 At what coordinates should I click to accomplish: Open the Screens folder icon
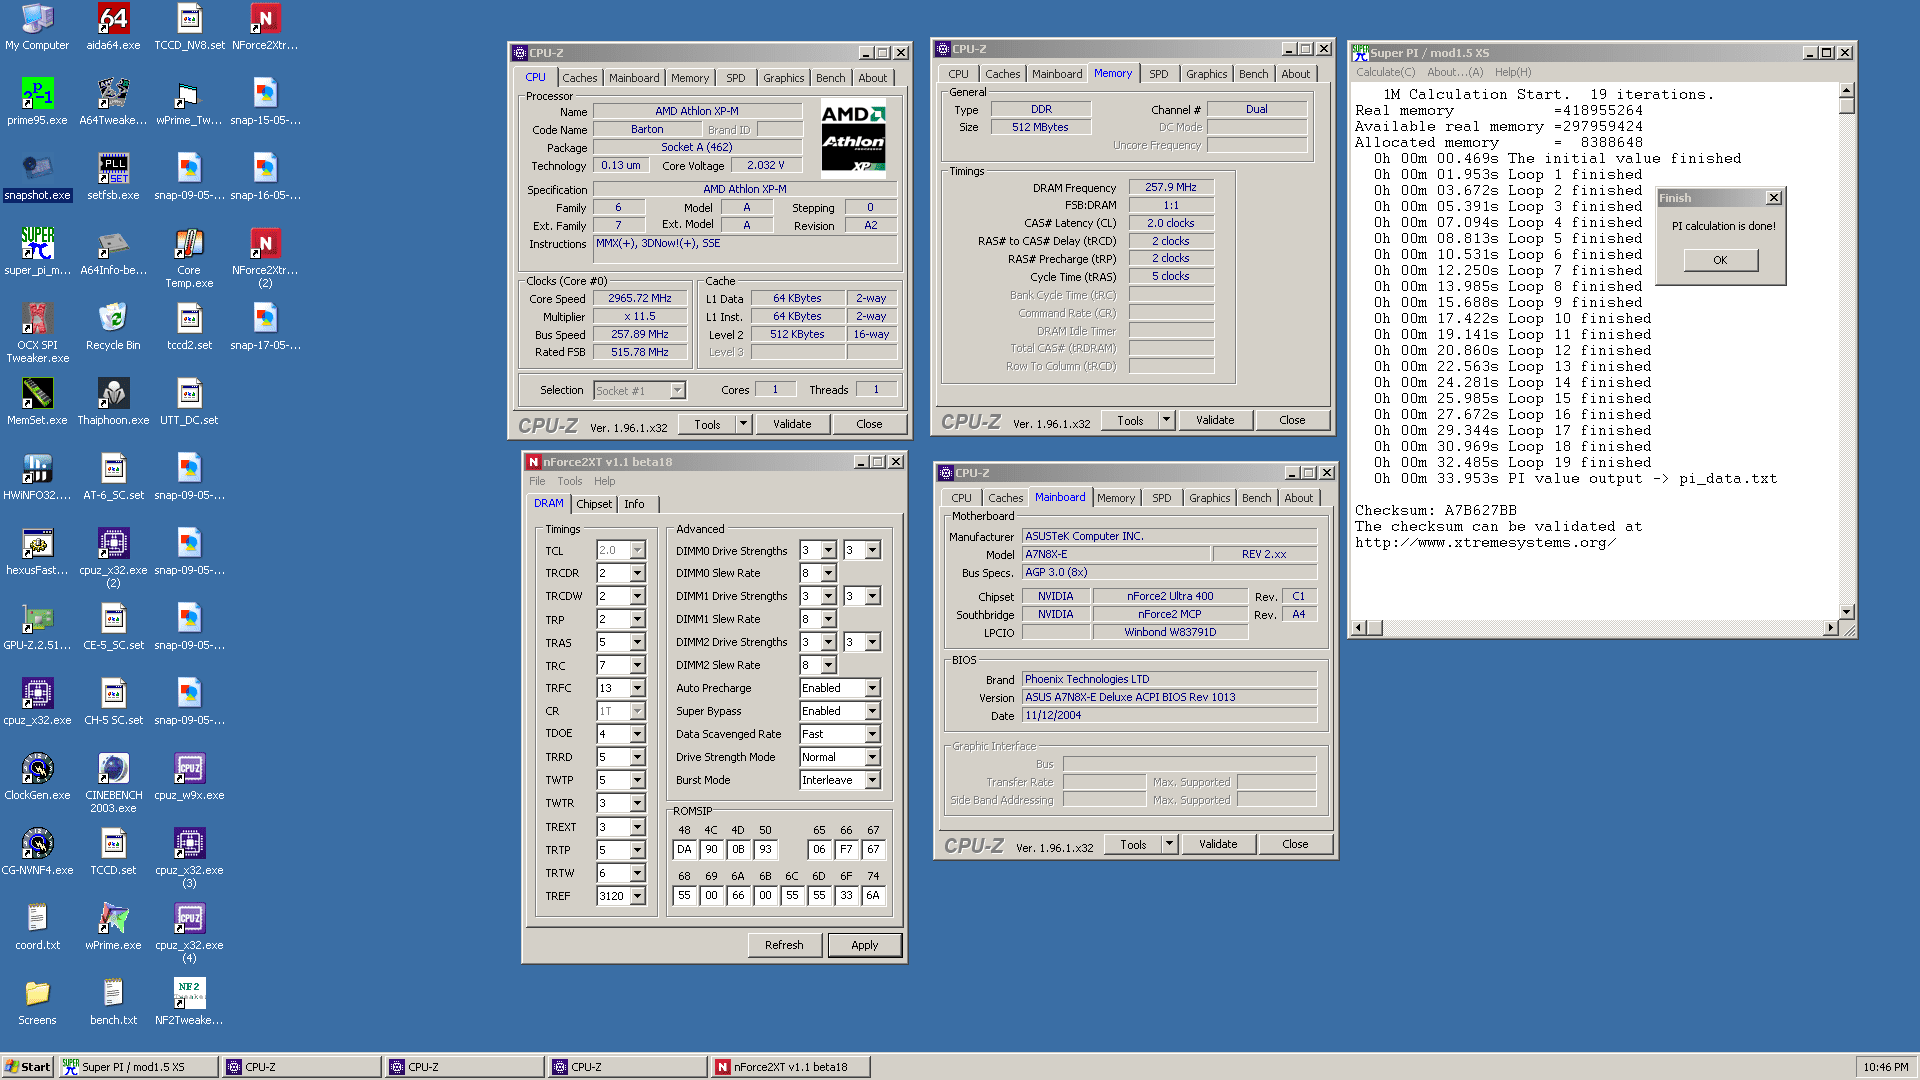pyautogui.click(x=37, y=1001)
